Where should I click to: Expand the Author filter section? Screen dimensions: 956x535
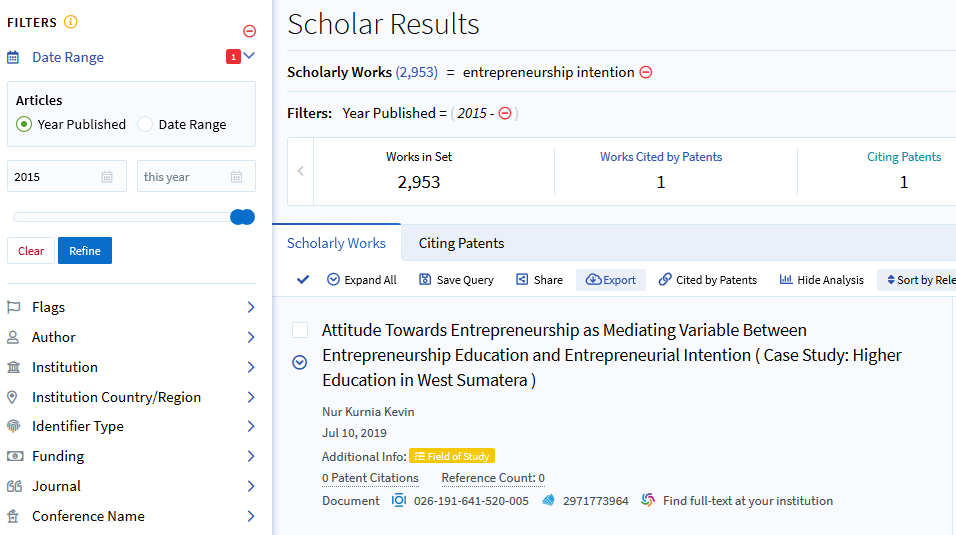pyautogui.click(x=250, y=337)
